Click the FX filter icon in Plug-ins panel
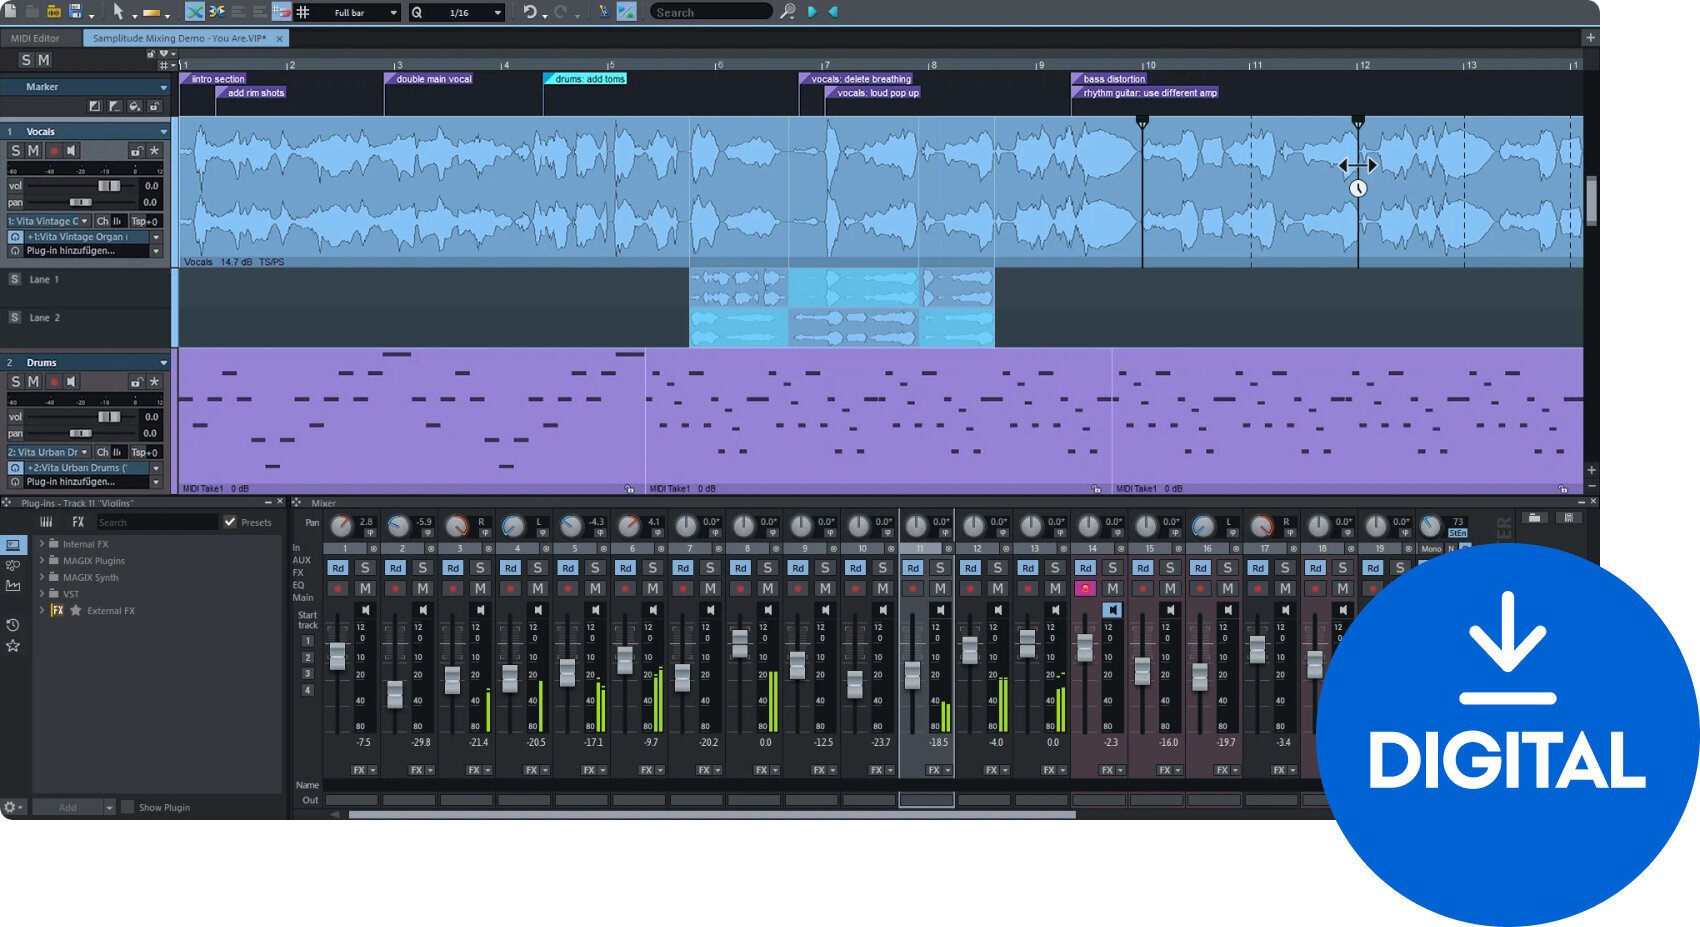Screen dimensions: 1700x927 click(x=78, y=522)
